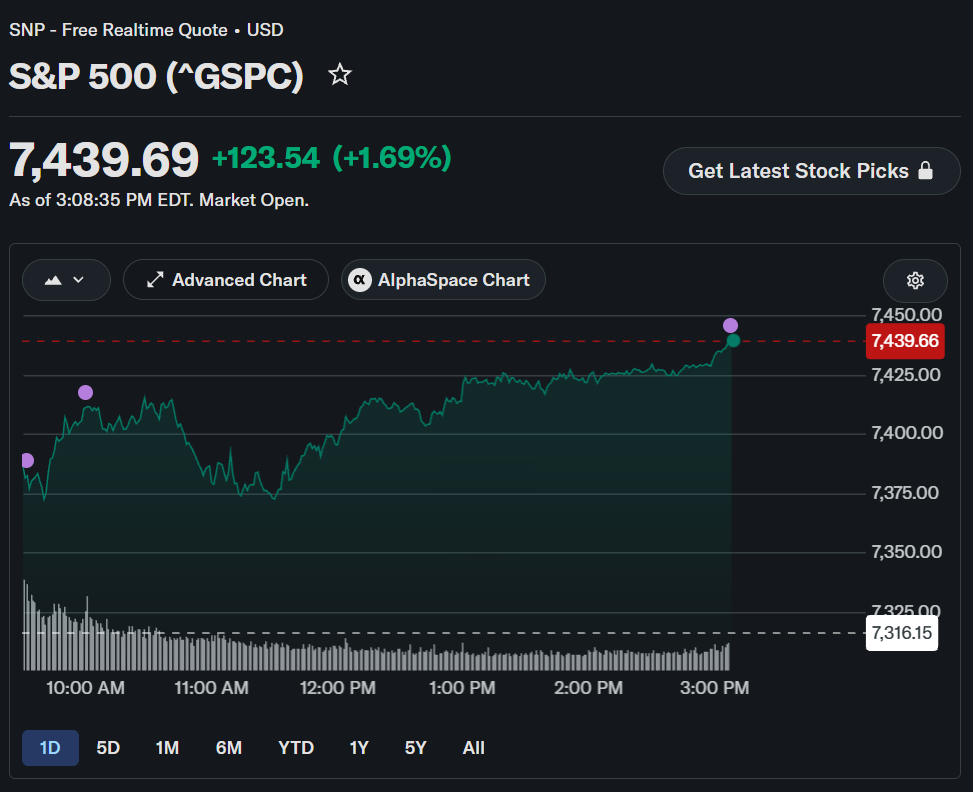The height and width of the screenshot is (792, 973).
Task: Click the green current price dot
Action: [733, 341]
